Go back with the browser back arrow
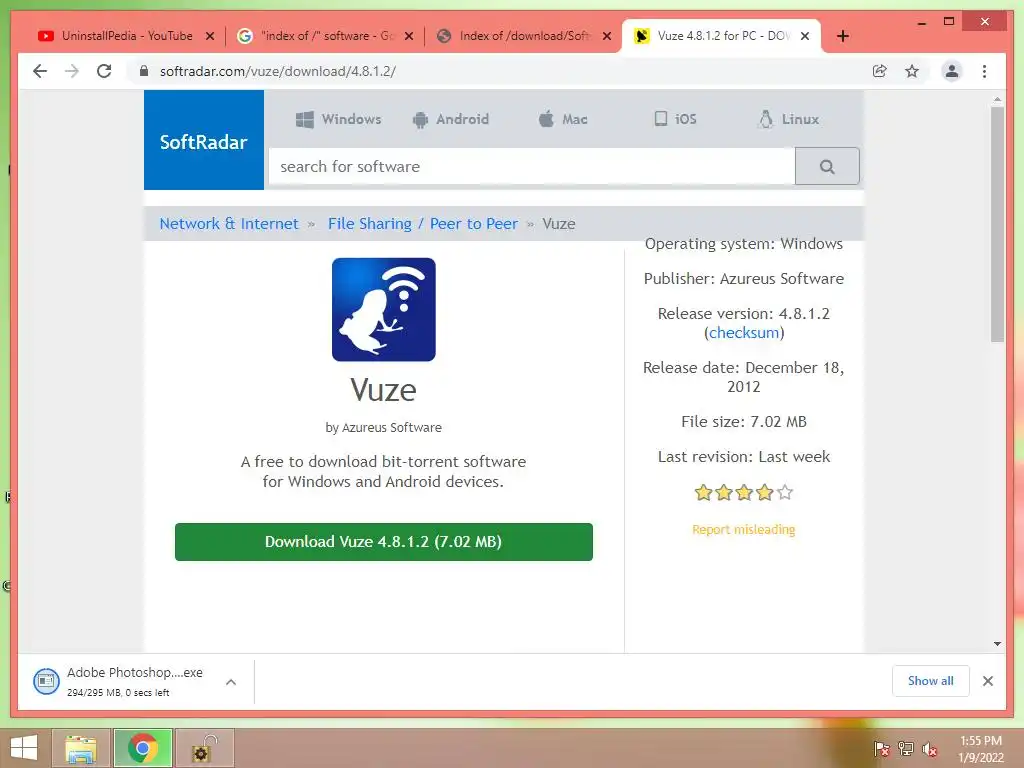 pyautogui.click(x=40, y=71)
